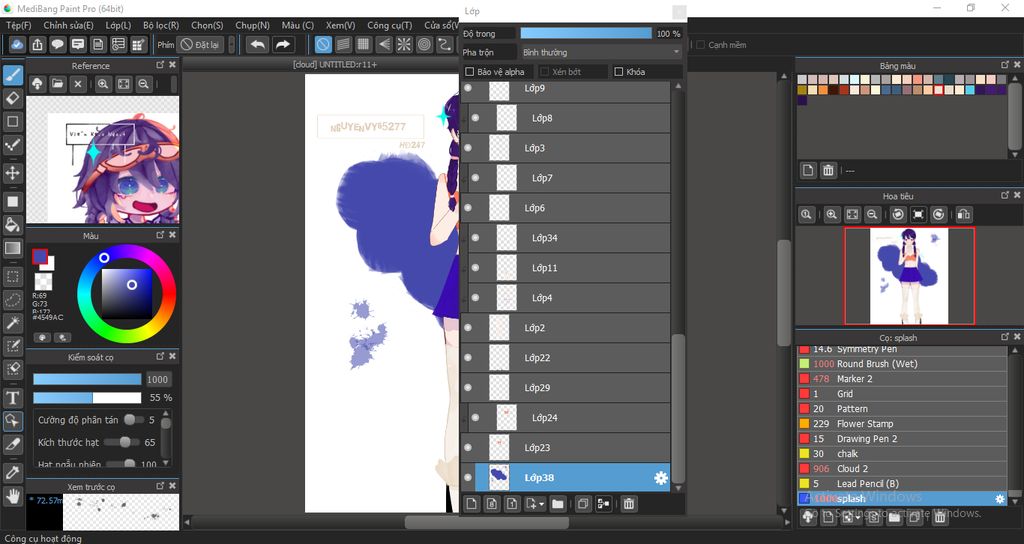The height and width of the screenshot is (544, 1024).
Task: Enable the cross-hatch grid snap guide
Action: click(x=364, y=44)
